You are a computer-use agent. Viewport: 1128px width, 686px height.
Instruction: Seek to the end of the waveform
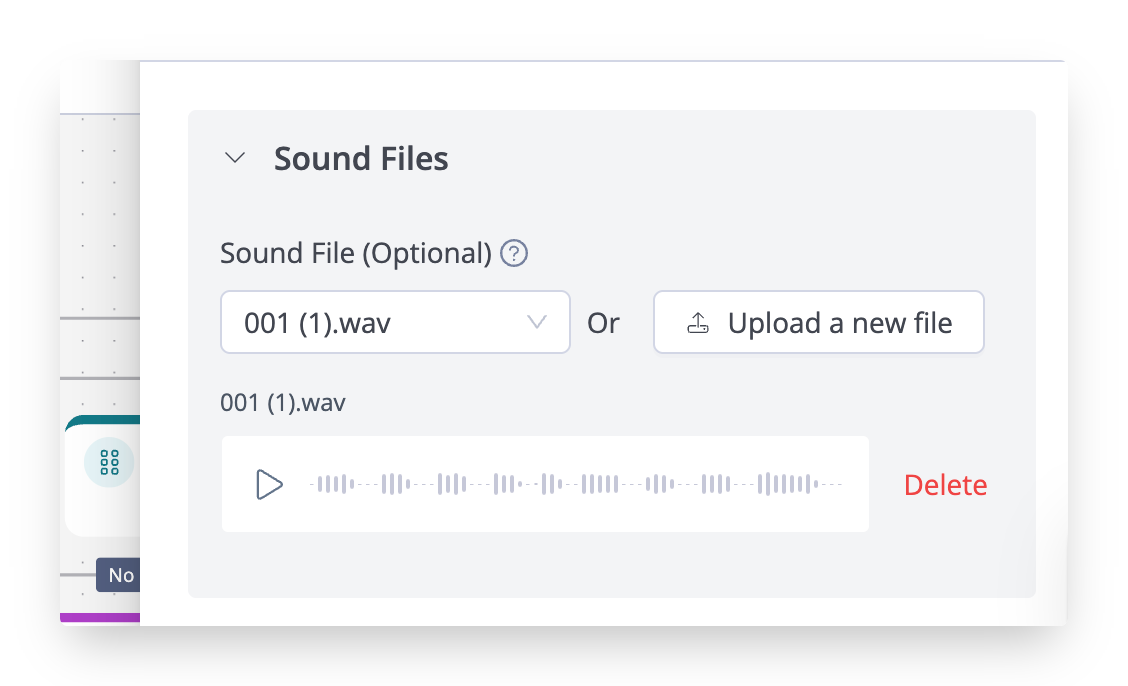coord(840,484)
